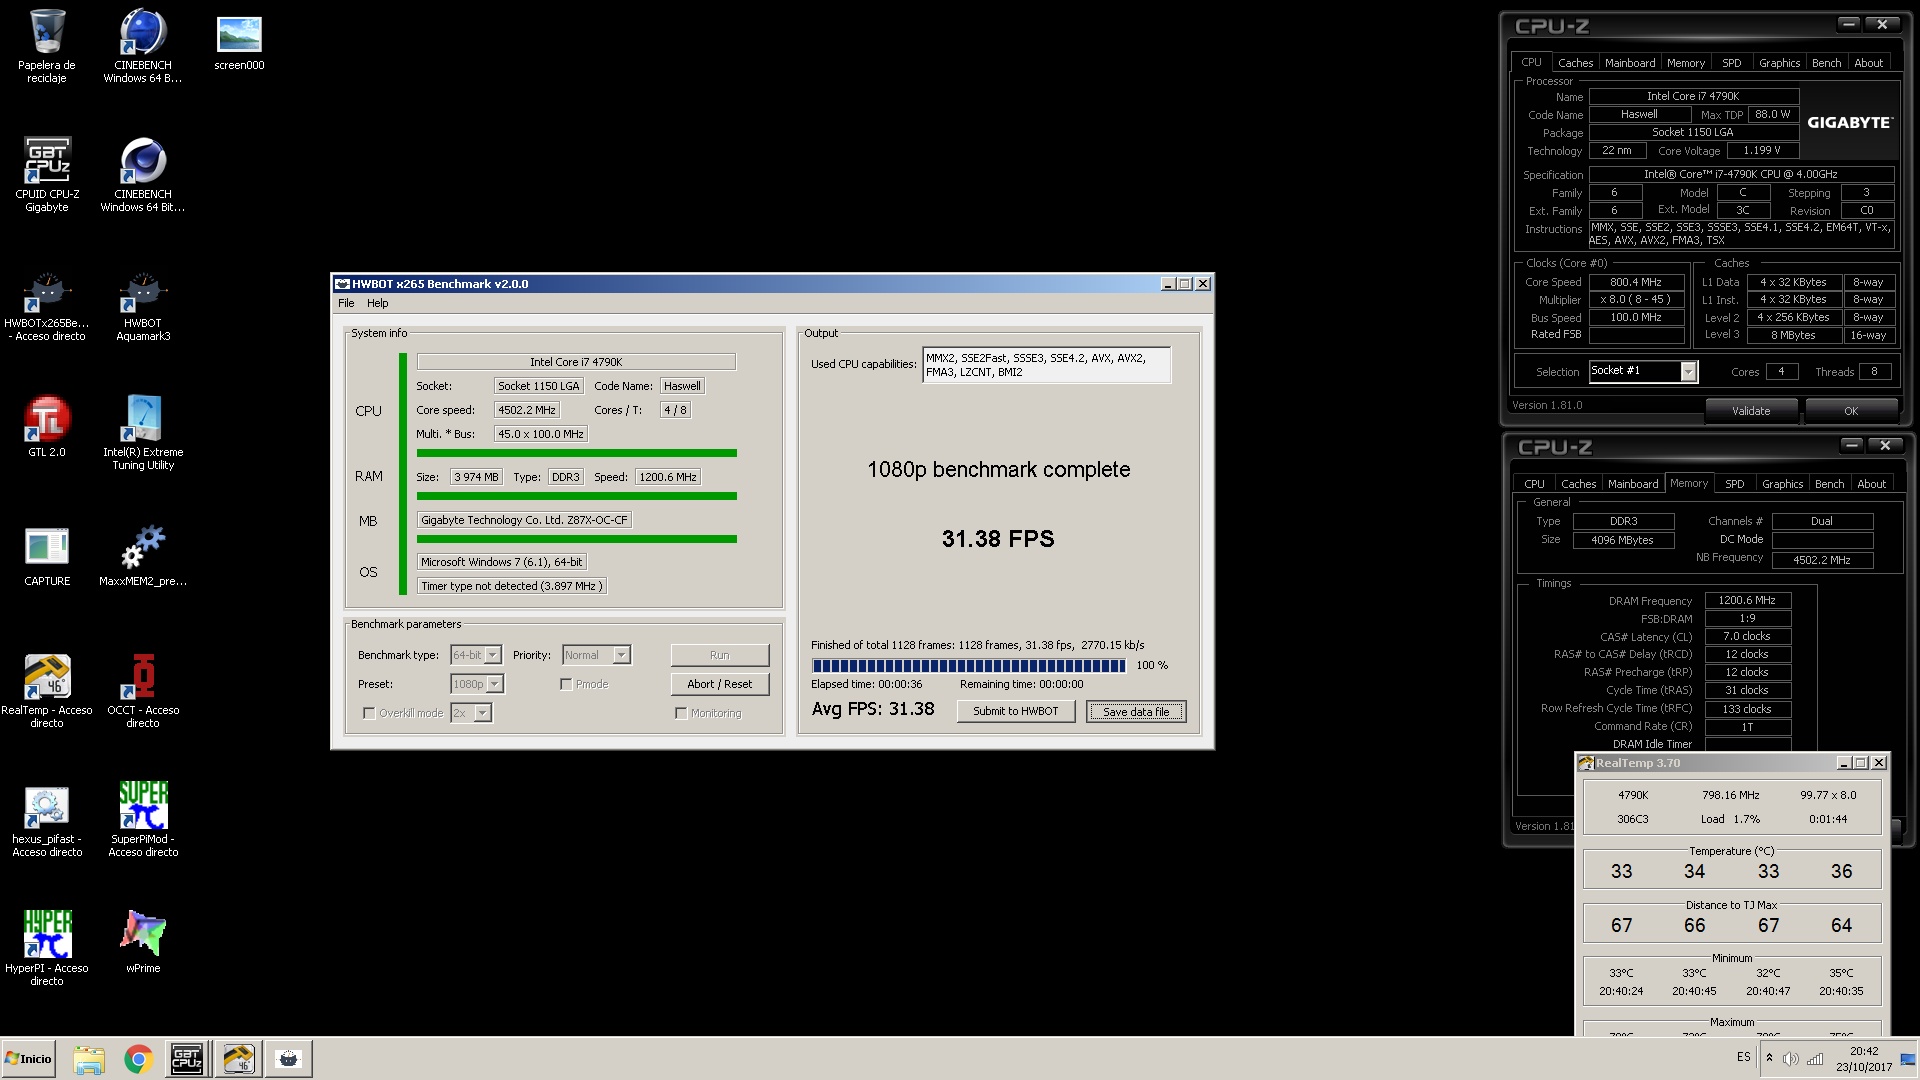Viewport: 1920px width, 1080px height.
Task: Select the CPUID CPU-Z Gigabyte desktop icon
Action: 47,173
